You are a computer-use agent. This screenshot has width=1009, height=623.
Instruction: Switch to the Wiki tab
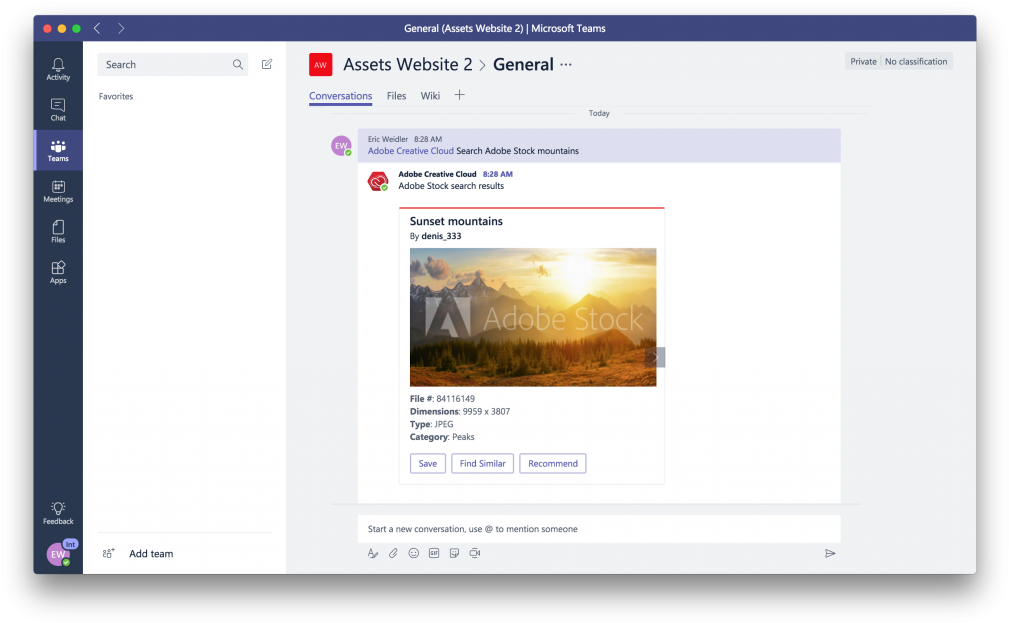tap(430, 96)
